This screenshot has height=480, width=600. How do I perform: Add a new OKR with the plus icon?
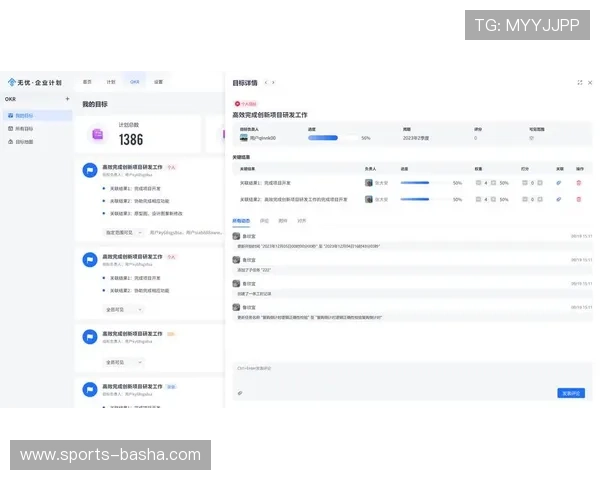[x=67, y=99]
